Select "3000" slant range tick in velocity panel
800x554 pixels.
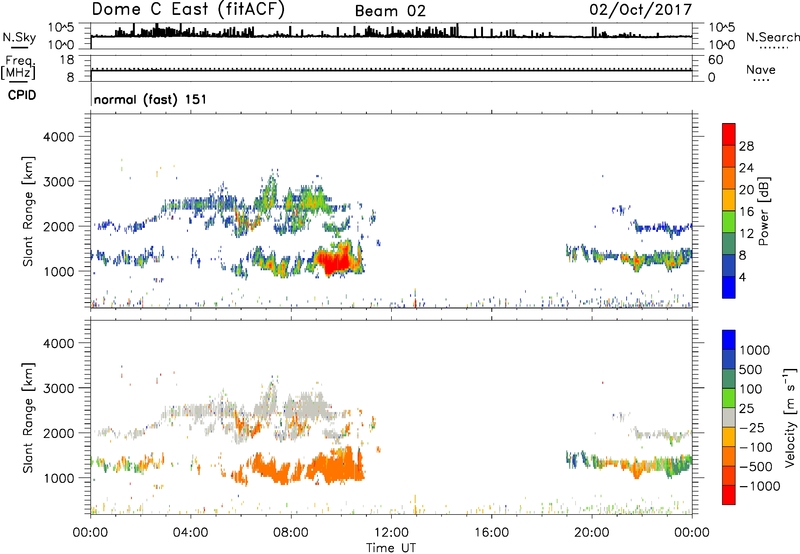59,388
